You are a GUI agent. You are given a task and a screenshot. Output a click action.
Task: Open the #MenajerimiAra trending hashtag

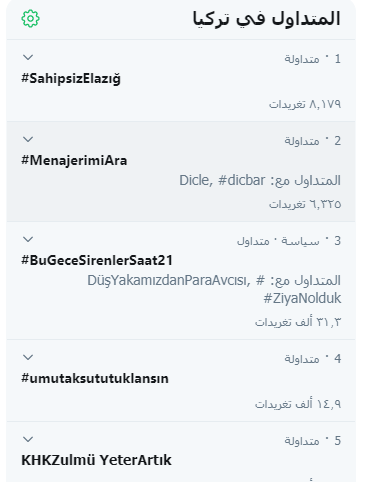pos(74,161)
